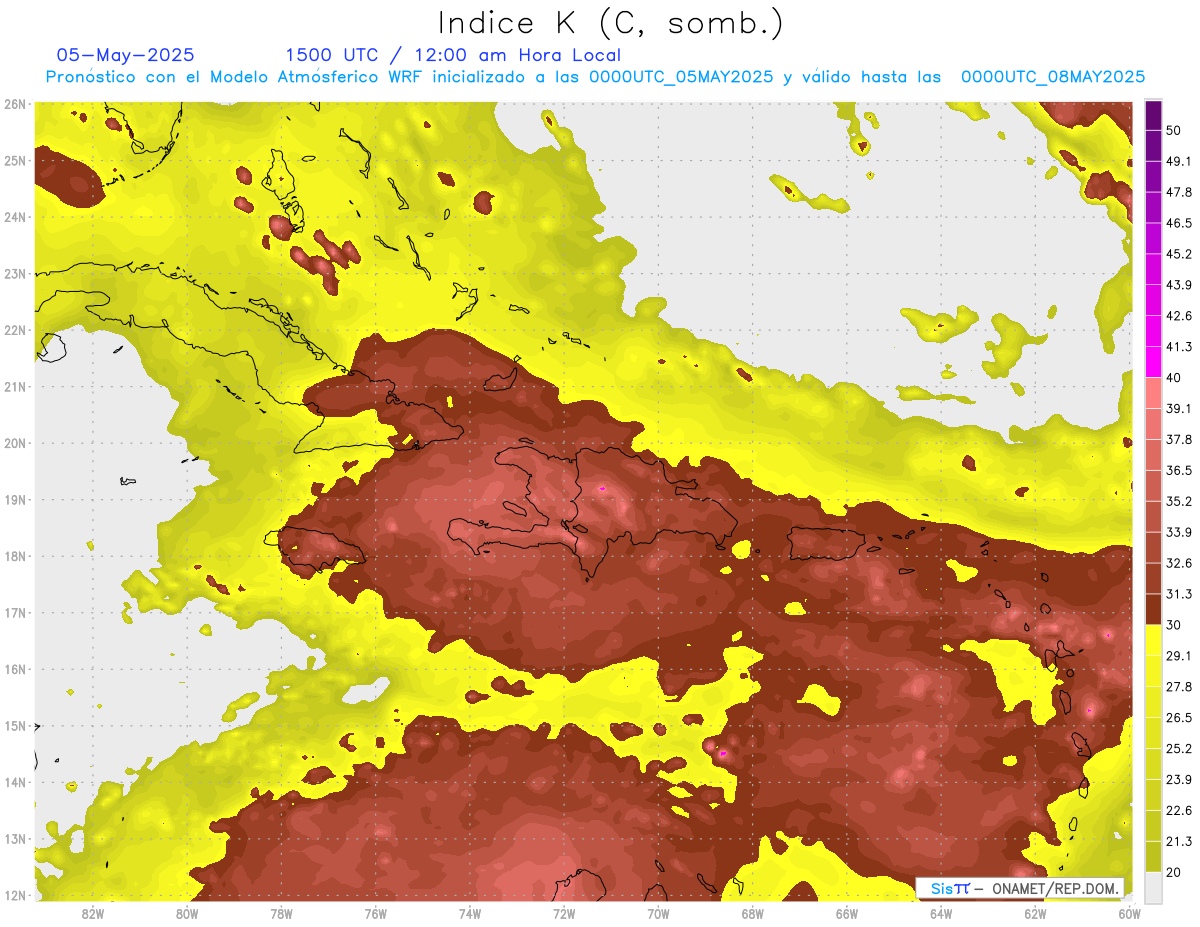Screen dimensions: 1200x927
Task: Click the "45.2" colorbar value
Action: (1177, 254)
